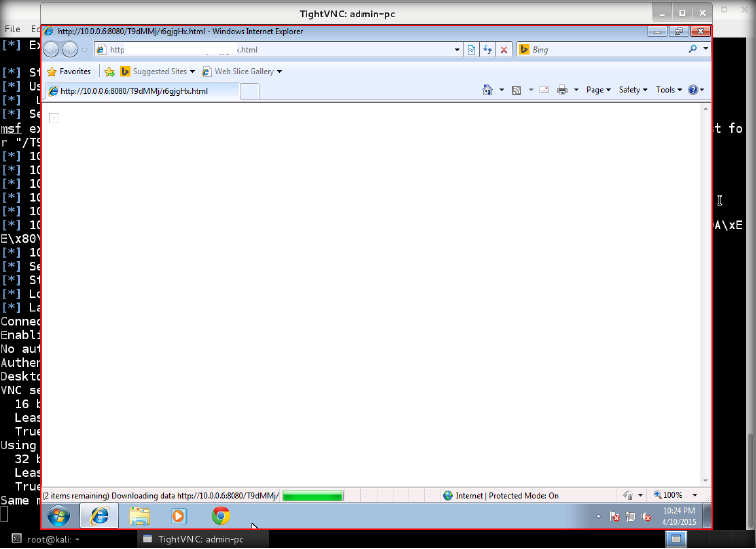Screen dimensions: 756x549
Task: Switch to root@kali terminal in Kali taskbar
Action: point(46,539)
